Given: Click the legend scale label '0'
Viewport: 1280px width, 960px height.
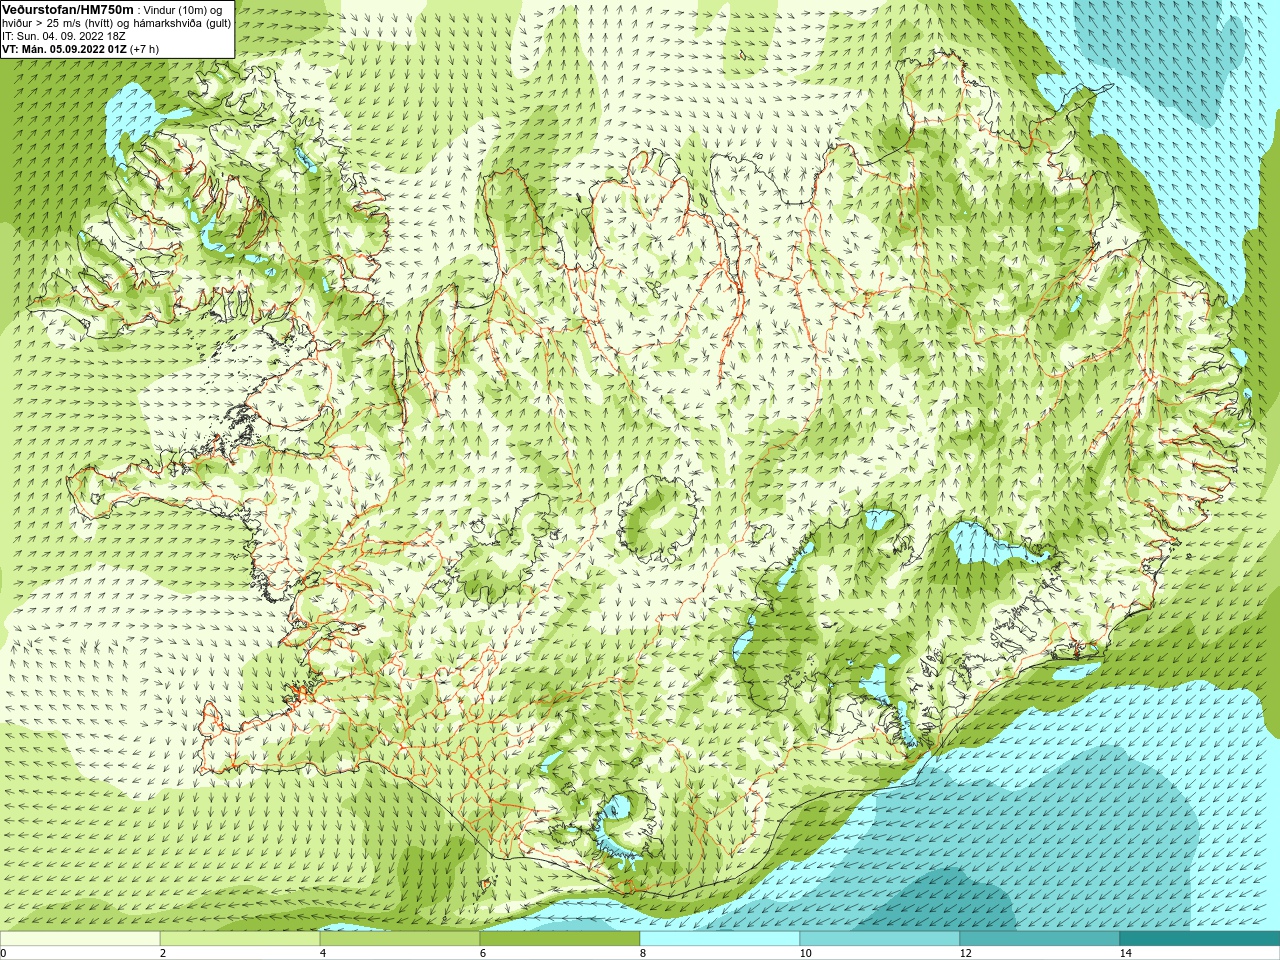Looking at the screenshot, I should click(4, 953).
